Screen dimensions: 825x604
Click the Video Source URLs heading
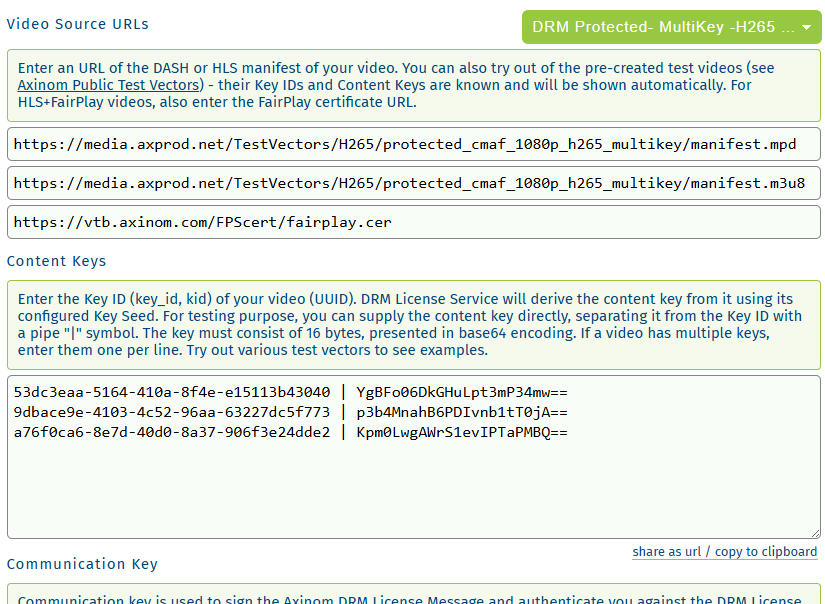tap(77, 24)
